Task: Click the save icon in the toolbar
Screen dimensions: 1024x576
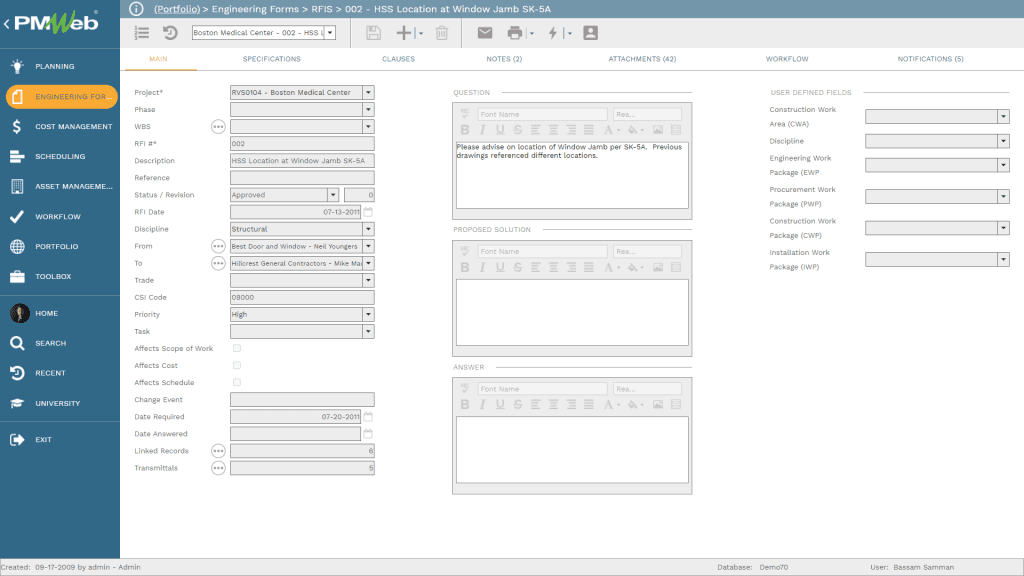Action: point(372,32)
